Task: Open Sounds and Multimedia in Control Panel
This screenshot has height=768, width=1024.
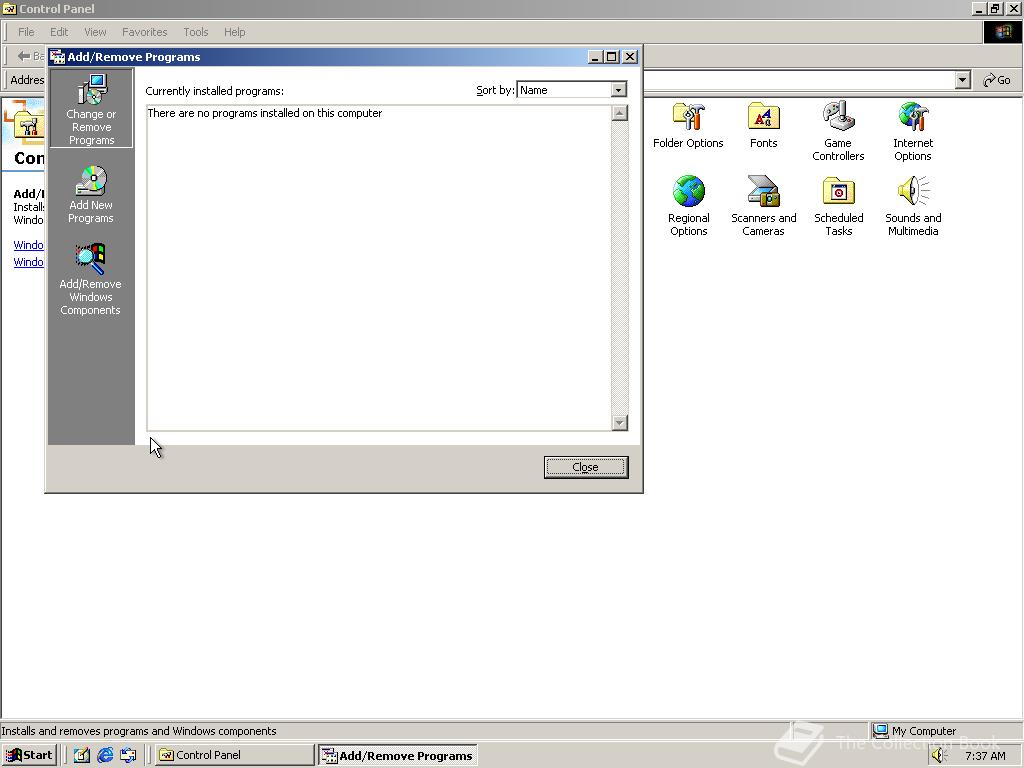Action: point(913,206)
